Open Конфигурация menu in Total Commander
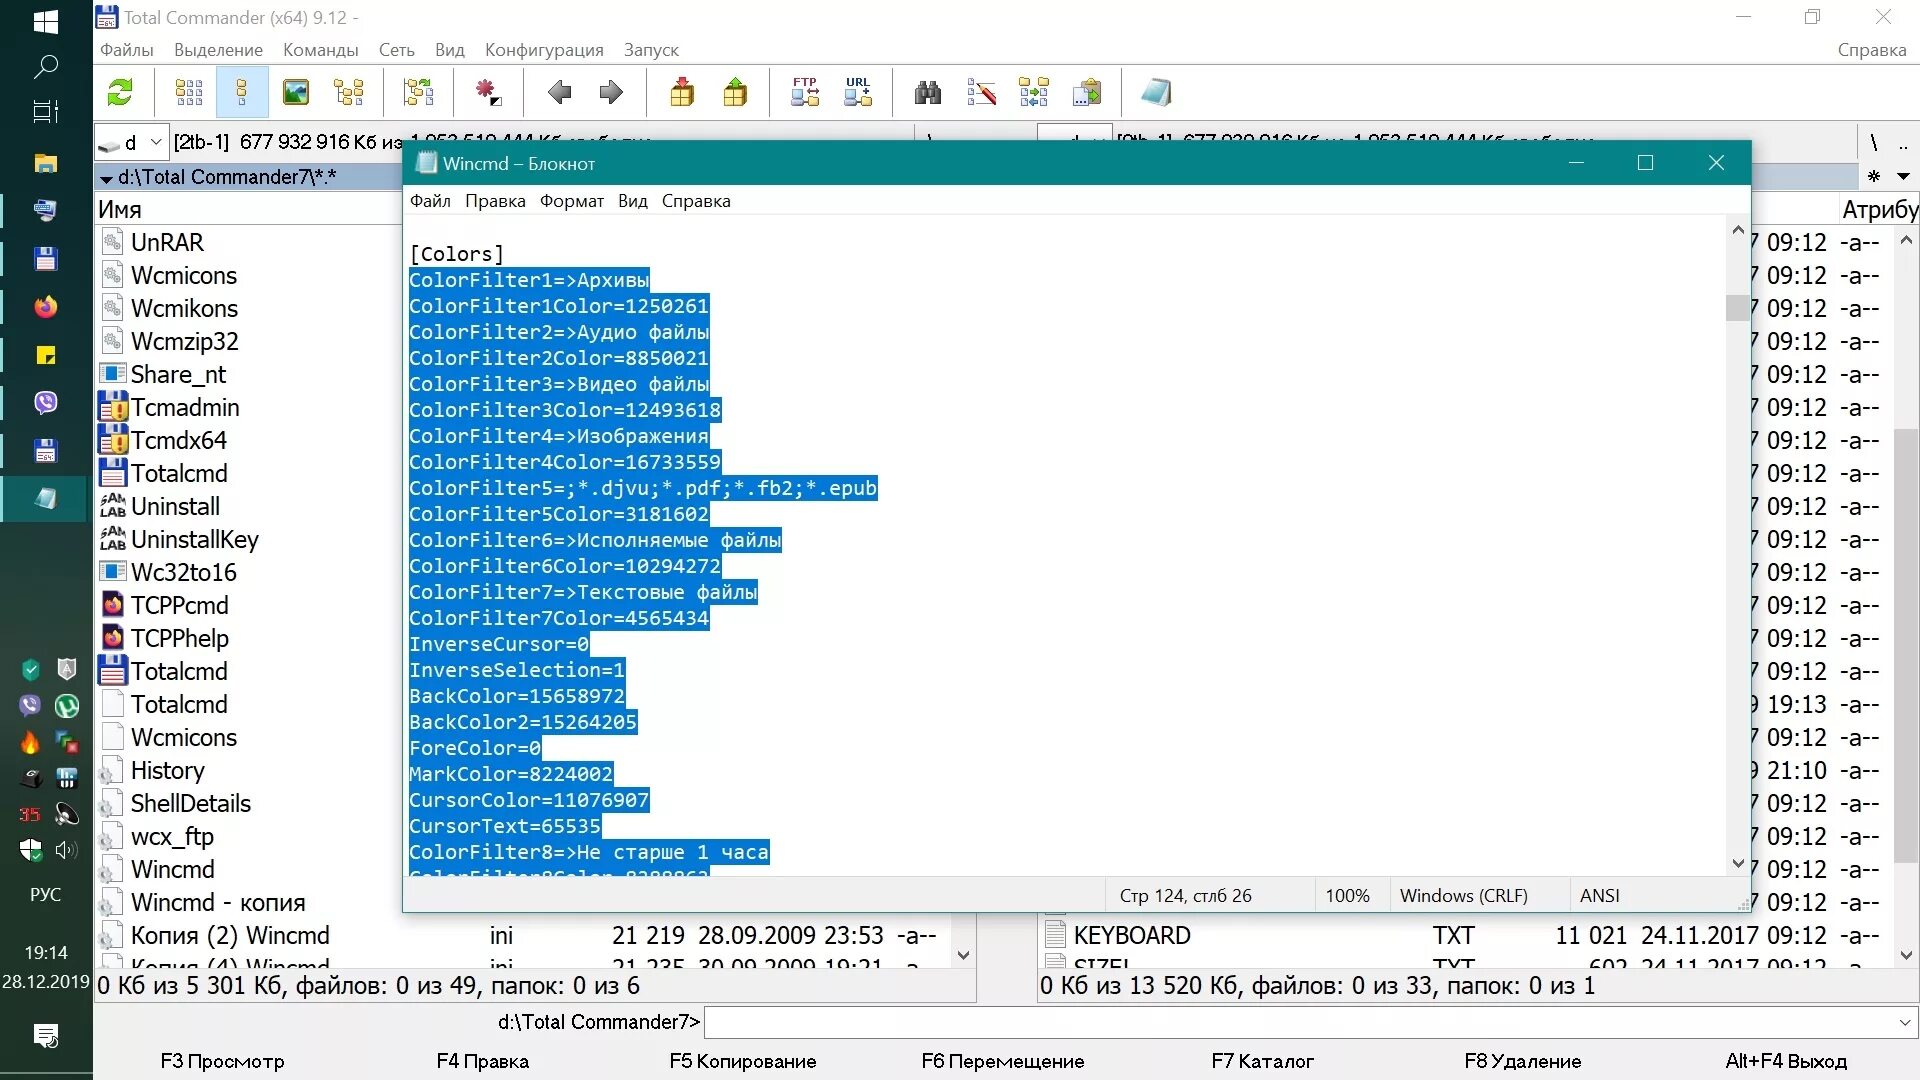 click(x=543, y=50)
